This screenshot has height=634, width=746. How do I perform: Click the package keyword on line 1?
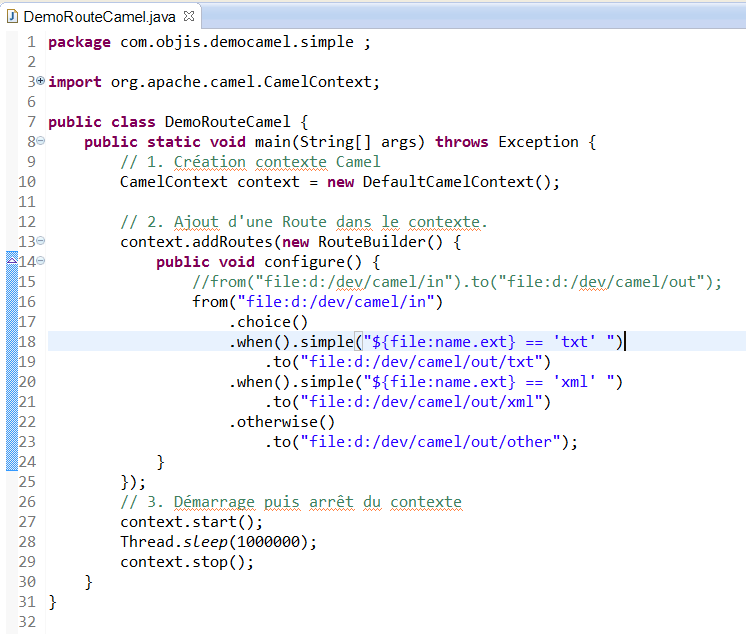coord(79,42)
